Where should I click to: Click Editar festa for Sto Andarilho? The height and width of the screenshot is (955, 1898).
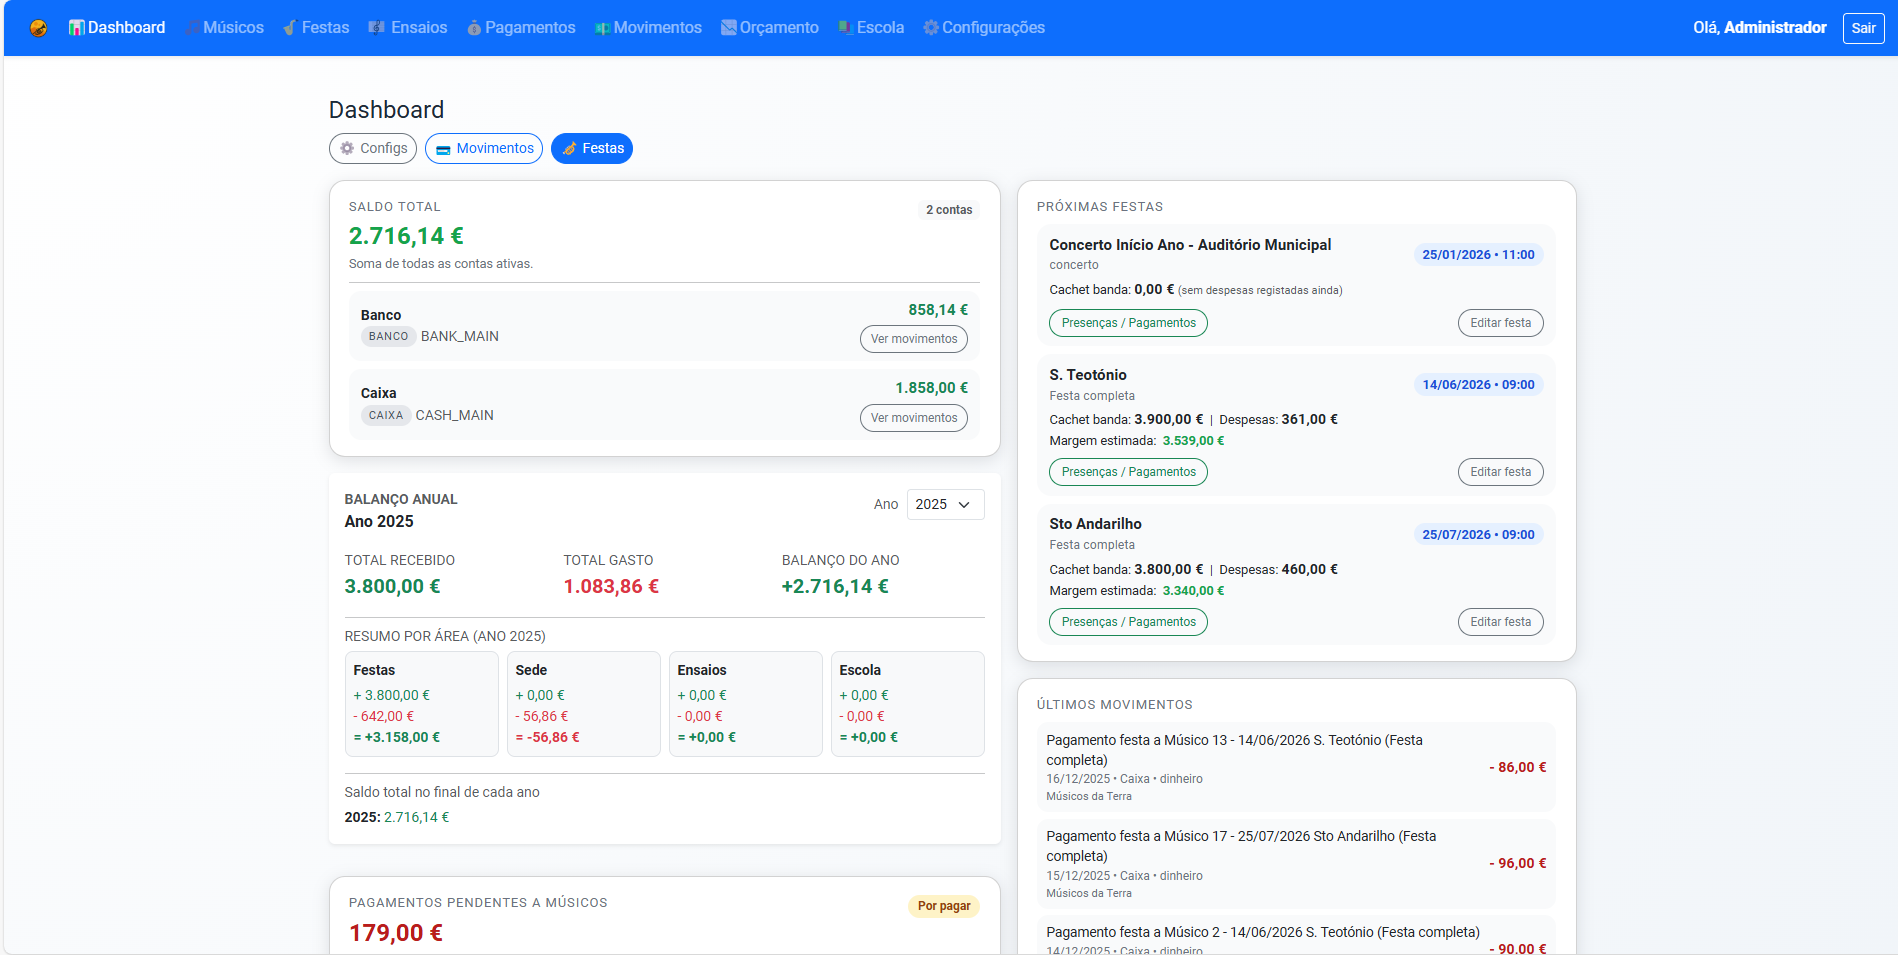[x=1500, y=622]
